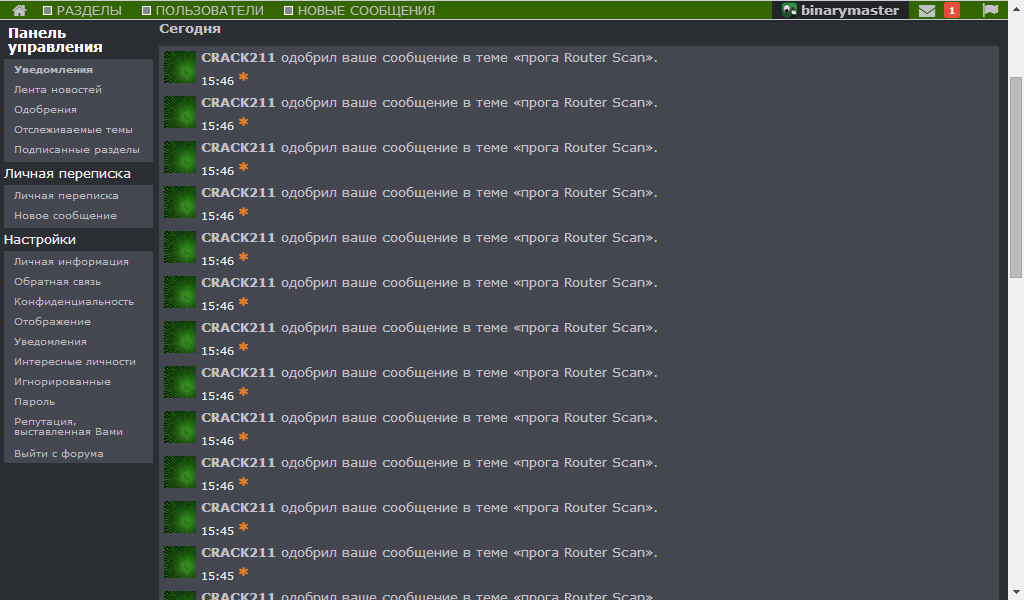1024x600 pixels.
Task: Open the mail envelope icon in header
Action: tap(927, 10)
